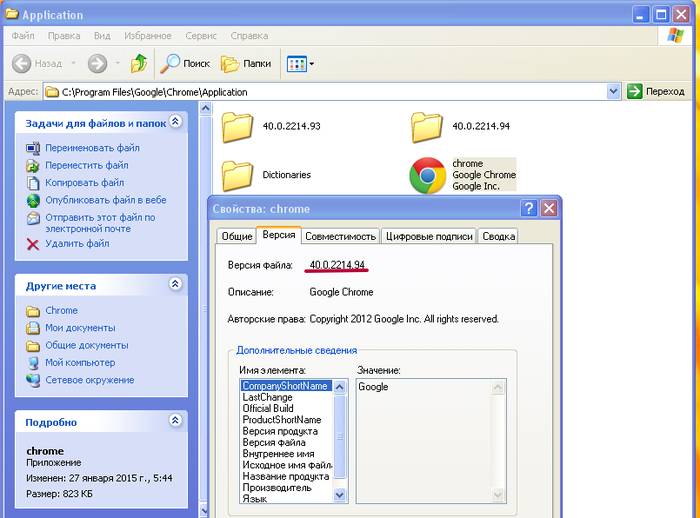Select the chrome application icon
This screenshot has height=518, width=700.
[x=427, y=175]
